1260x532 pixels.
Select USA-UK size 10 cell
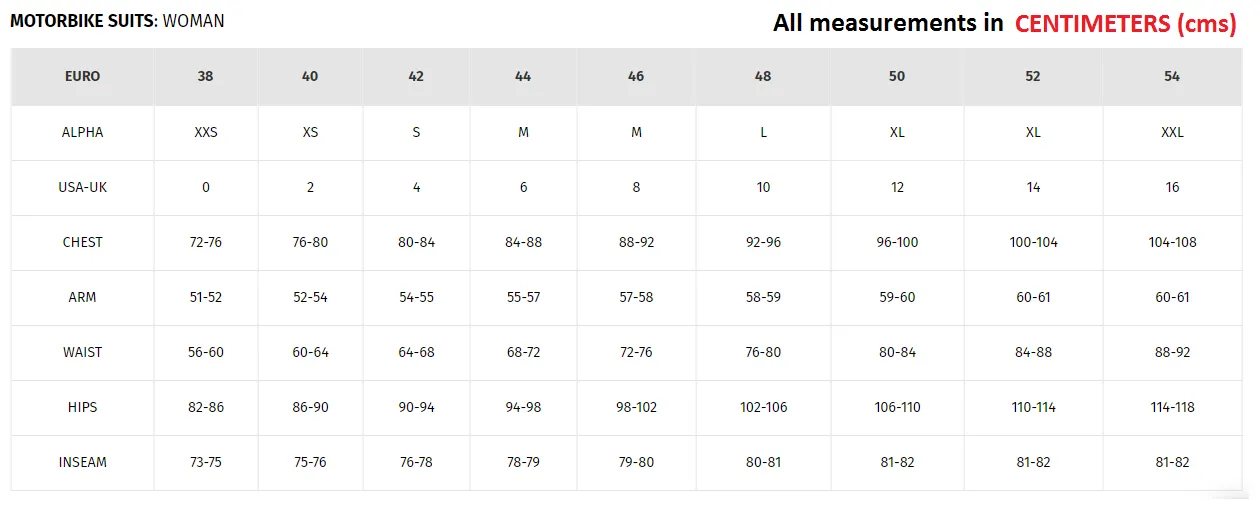pos(763,188)
